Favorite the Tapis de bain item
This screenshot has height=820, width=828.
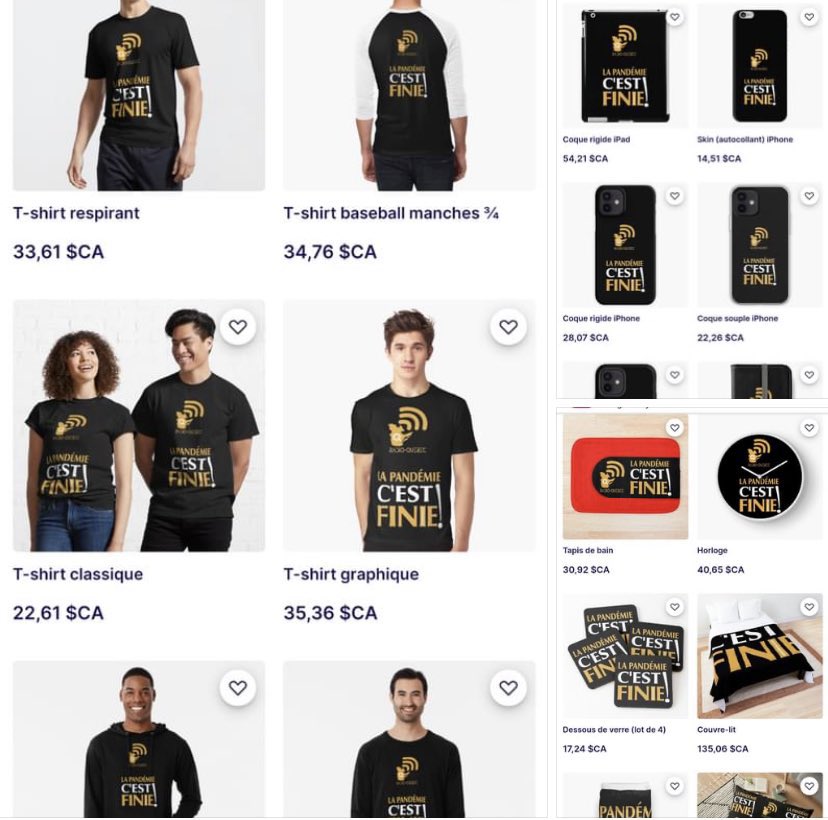(x=675, y=427)
